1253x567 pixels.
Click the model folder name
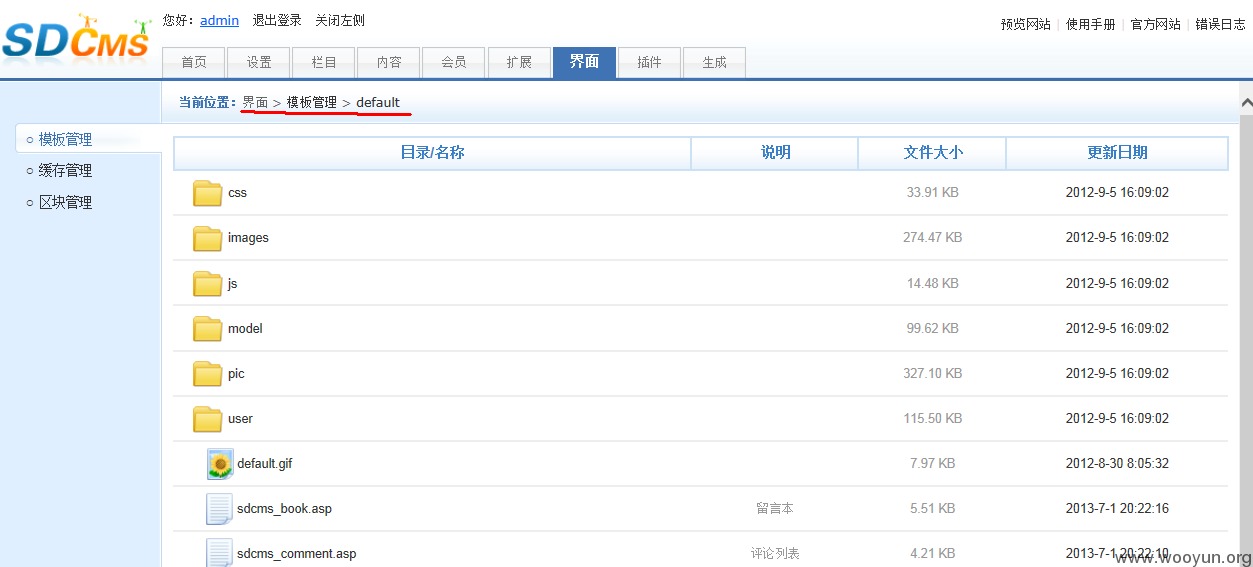pyautogui.click(x=245, y=329)
